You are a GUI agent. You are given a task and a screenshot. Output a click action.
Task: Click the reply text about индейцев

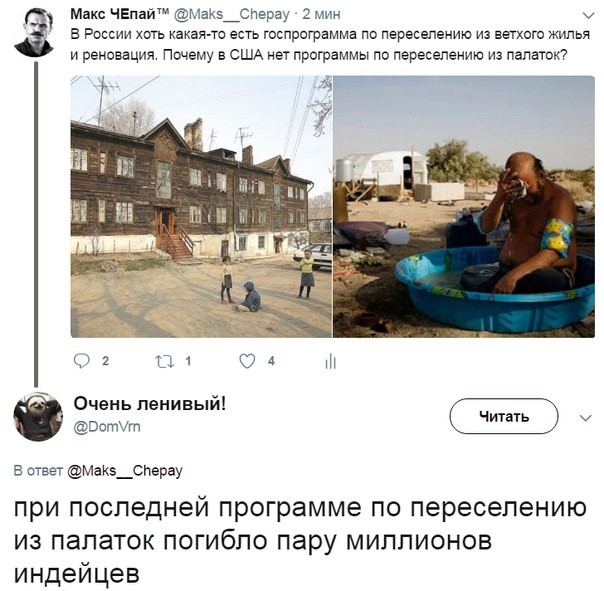tap(300, 541)
